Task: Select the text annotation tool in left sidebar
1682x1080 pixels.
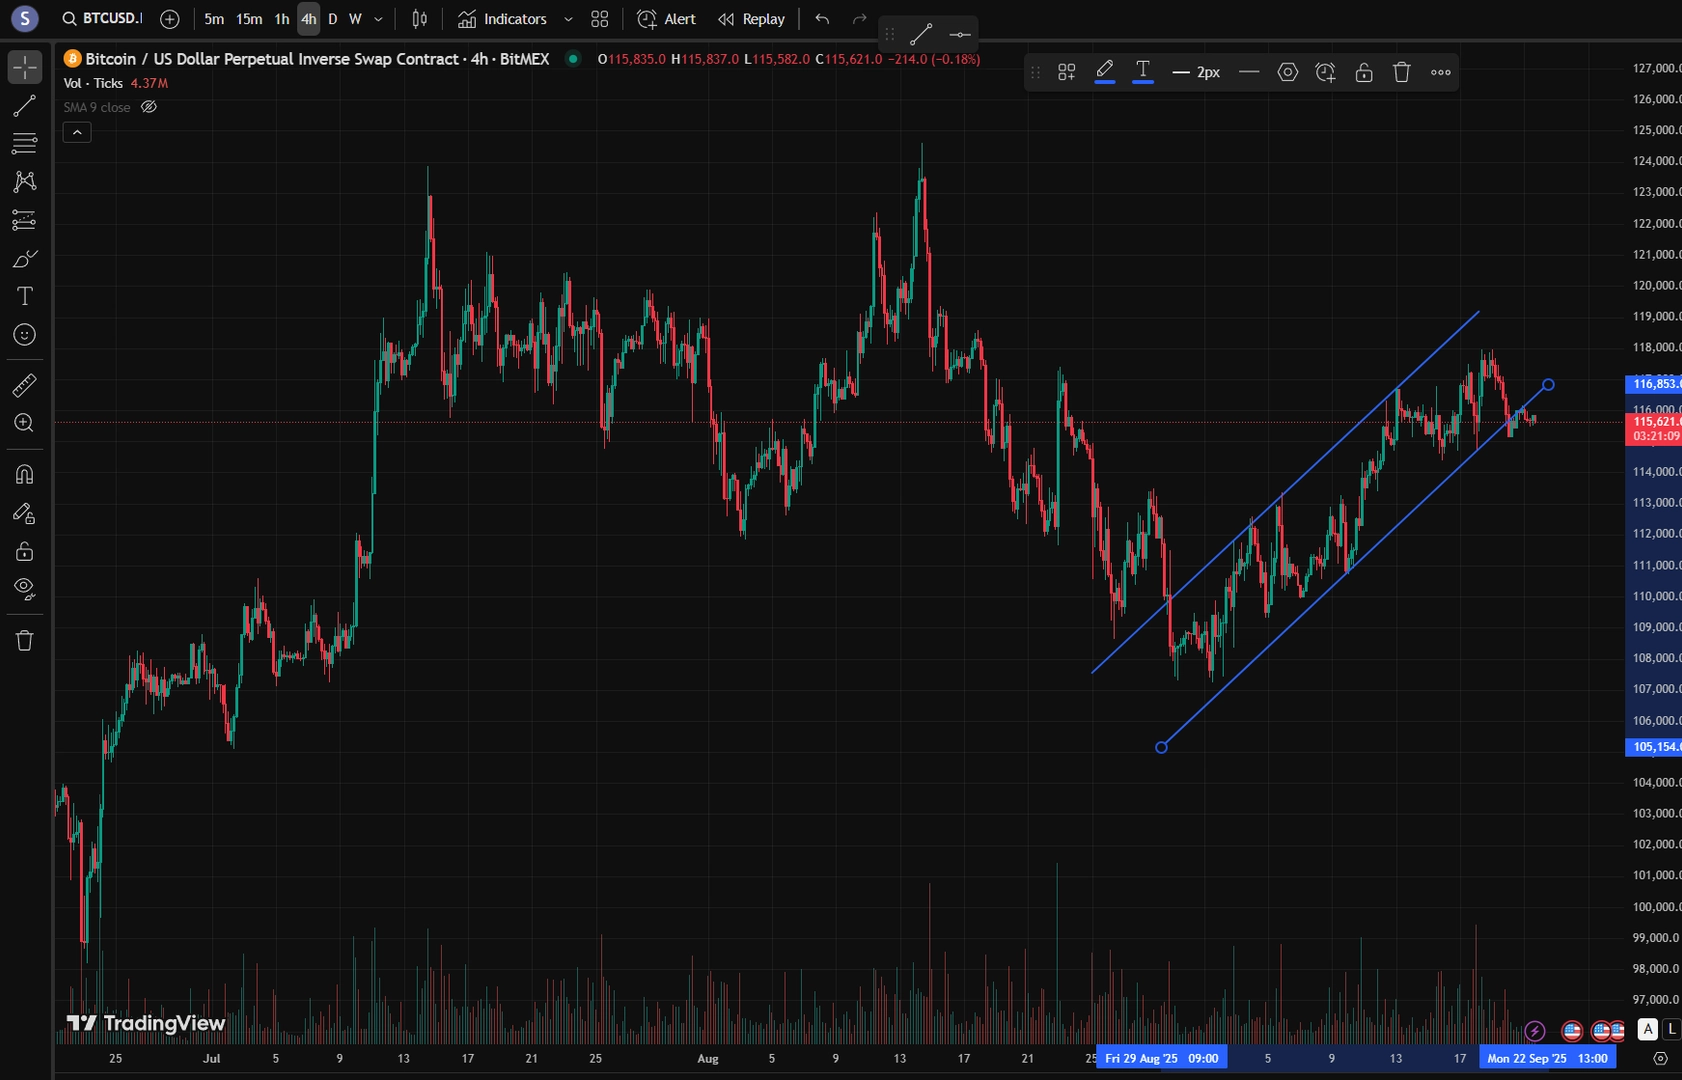Action: 25,296
